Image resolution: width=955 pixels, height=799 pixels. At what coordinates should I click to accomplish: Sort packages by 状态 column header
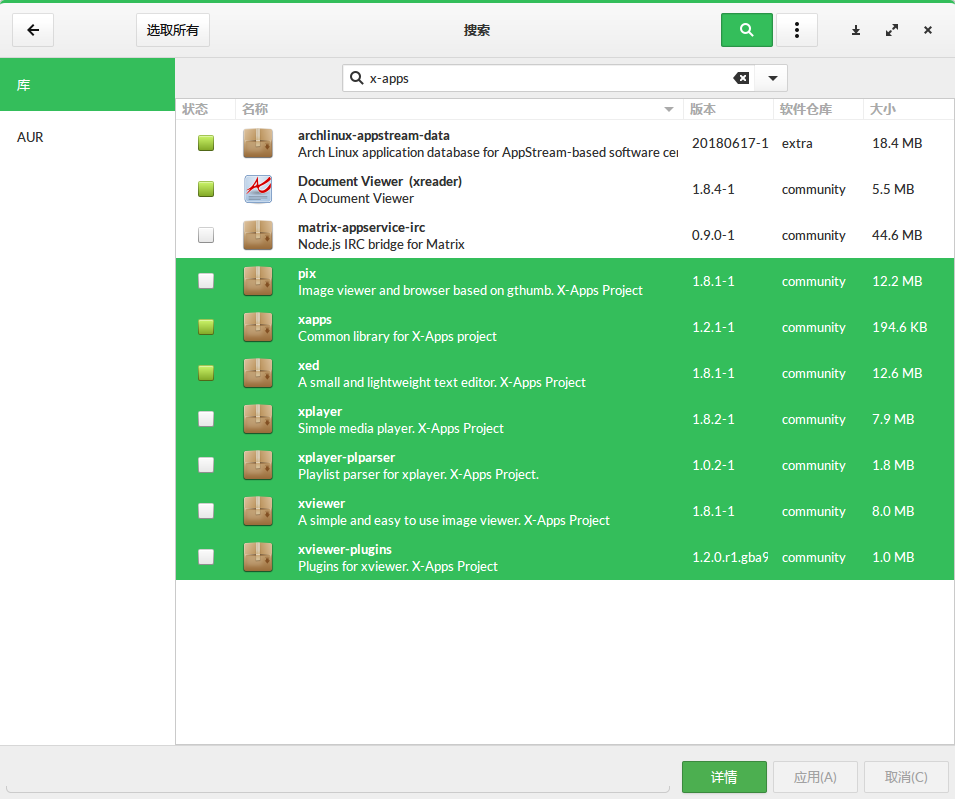coord(205,109)
